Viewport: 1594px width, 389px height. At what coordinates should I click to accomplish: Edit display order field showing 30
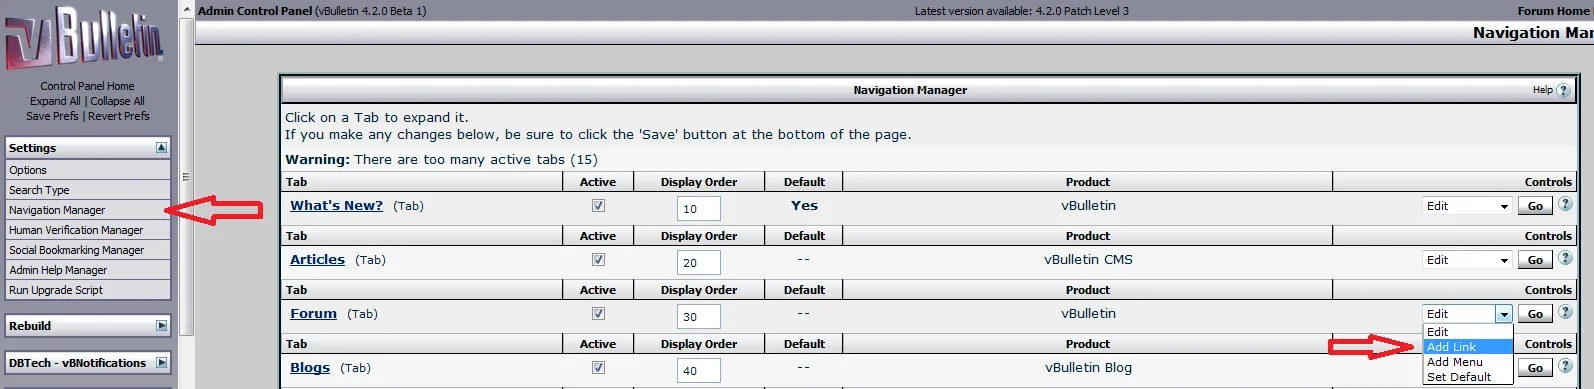point(698,316)
